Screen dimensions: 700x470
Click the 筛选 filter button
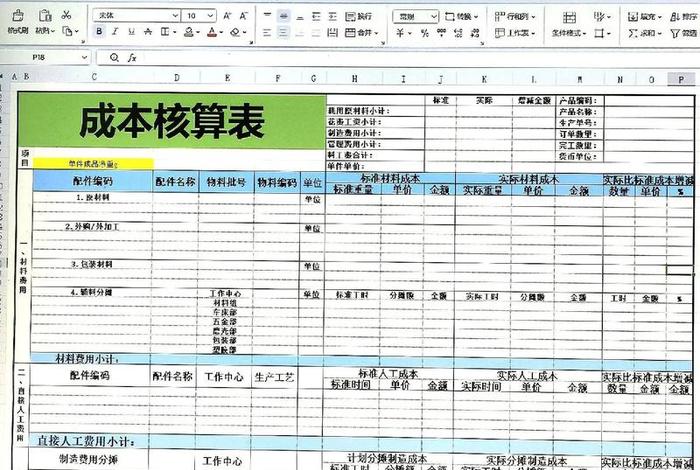[x=683, y=33]
